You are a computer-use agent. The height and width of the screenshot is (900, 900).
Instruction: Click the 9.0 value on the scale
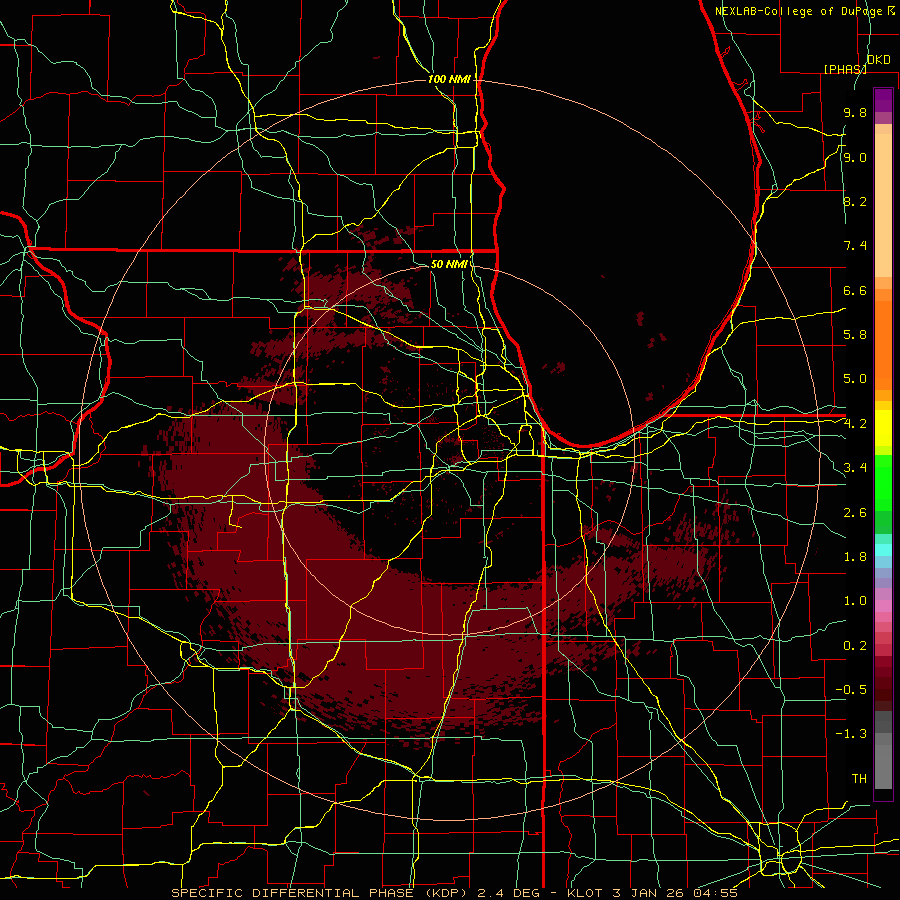[855, 157]
